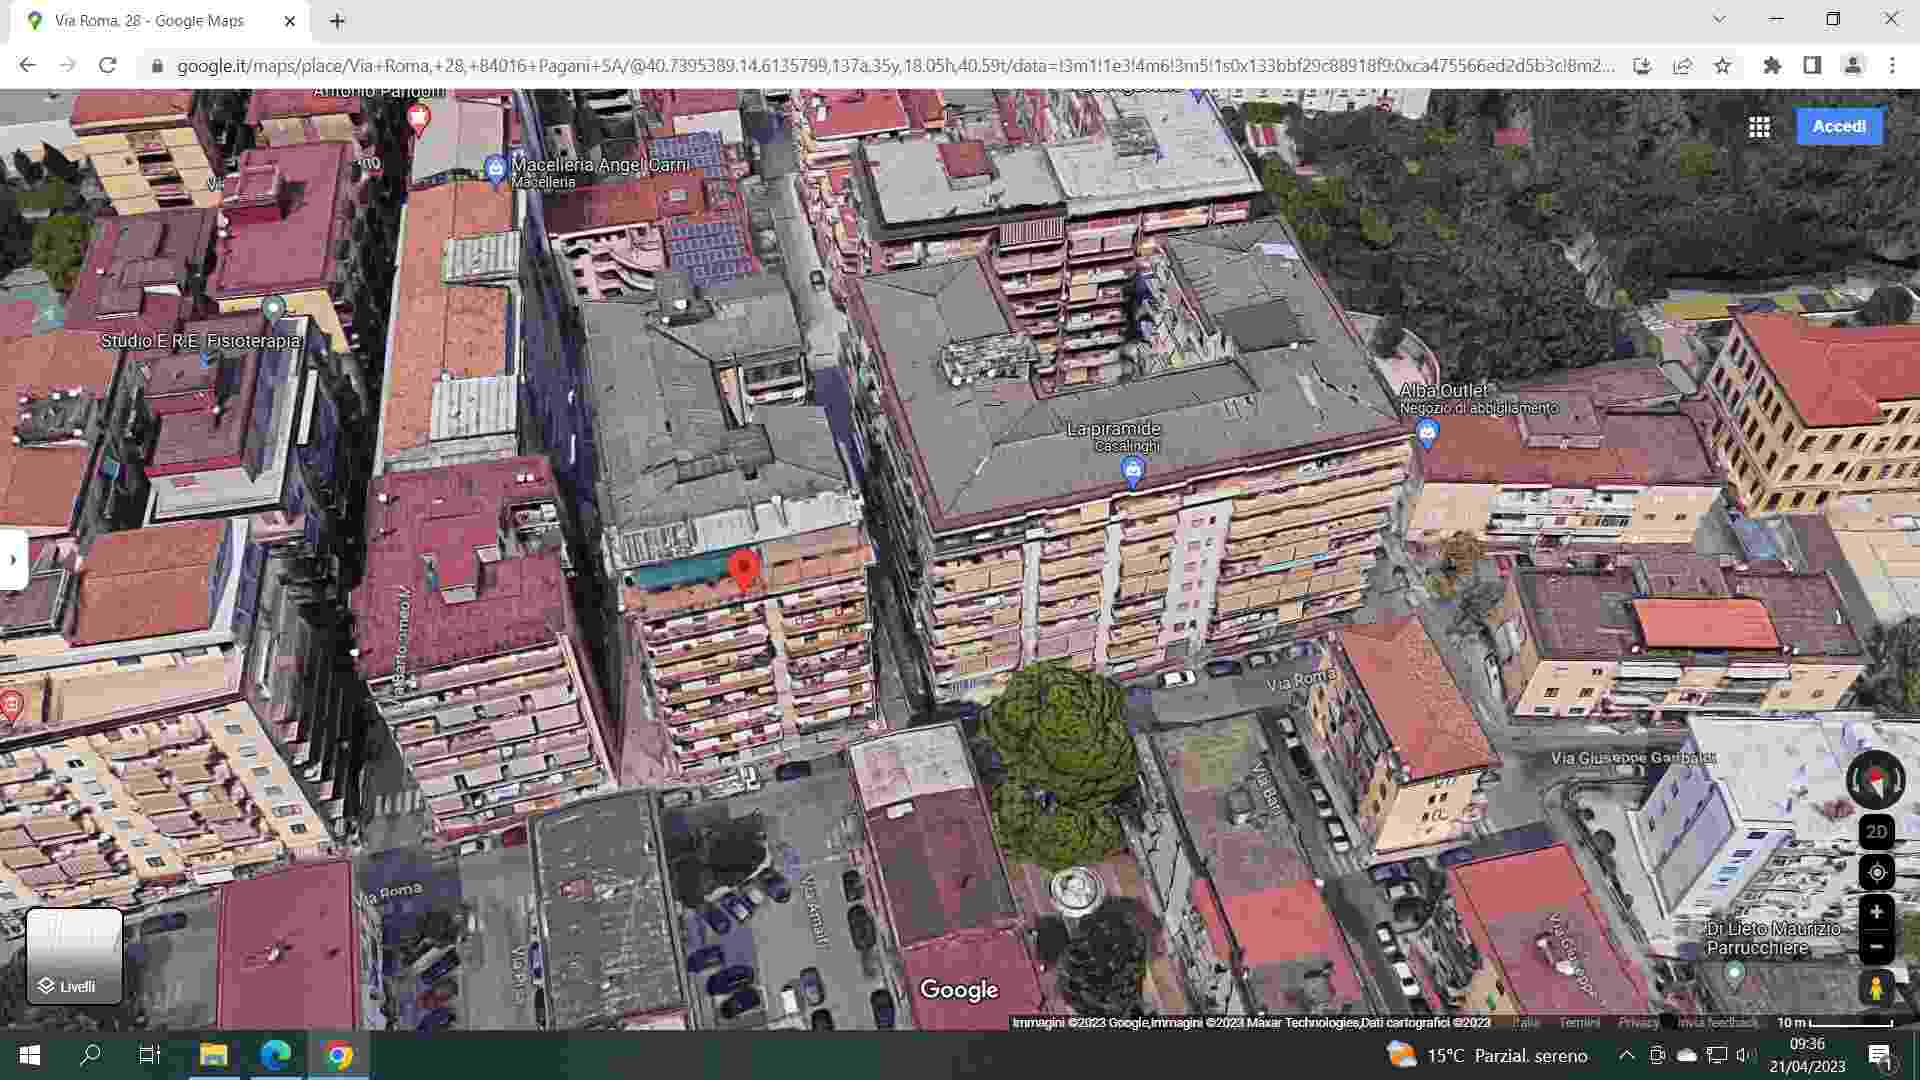Zoom out with the minus button
The height and width of the screenshot is (1080, 1920).
pyautogui.click(x=1876, y=946)
